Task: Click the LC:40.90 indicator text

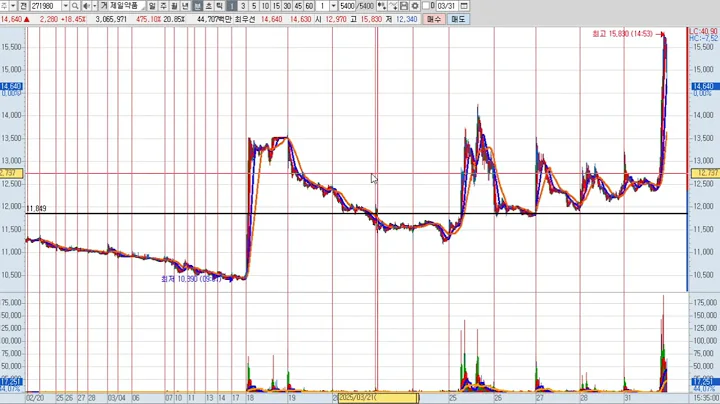Action: click(x=703, y=32)
